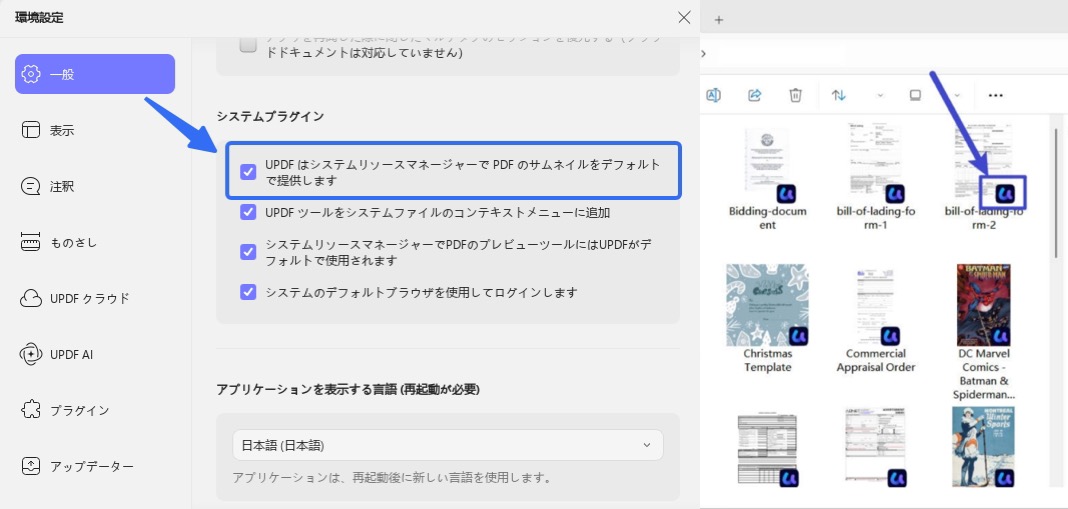This screenshot has width=1068, height=509.
Task: Select the Christmas Template PDF thumbnail
Action: click(x=768, y=305)
